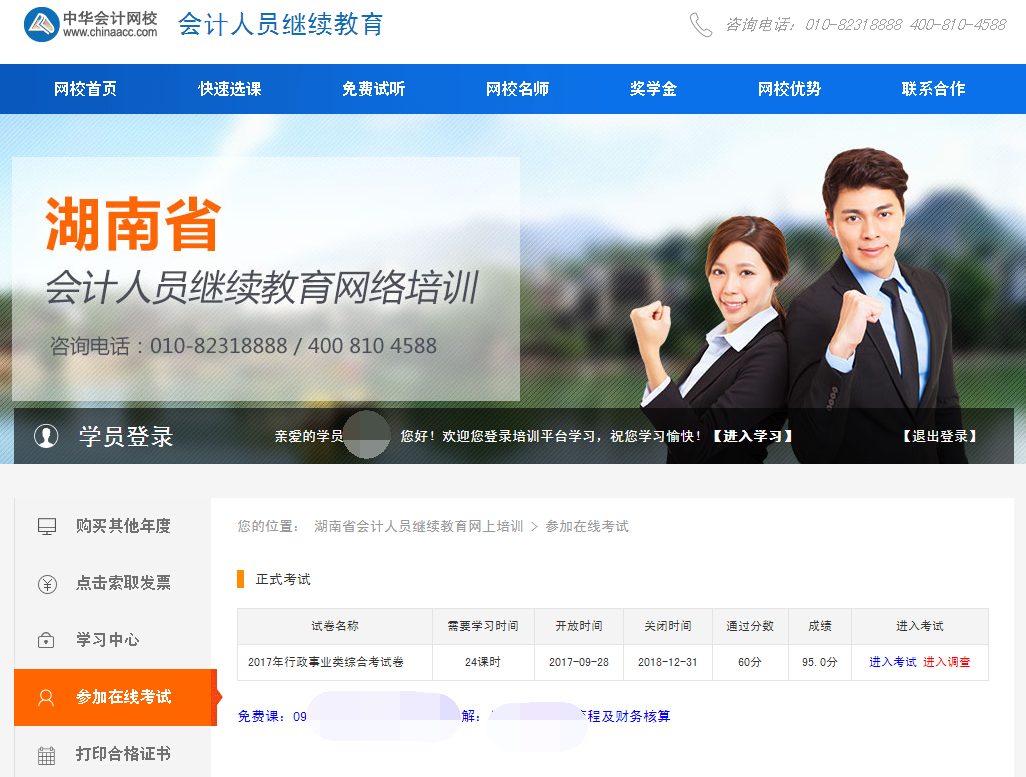This screenshot has height=777, width=1026.
Task: Click the monitor icon for 购买其他年度
Action: point(47,526)
